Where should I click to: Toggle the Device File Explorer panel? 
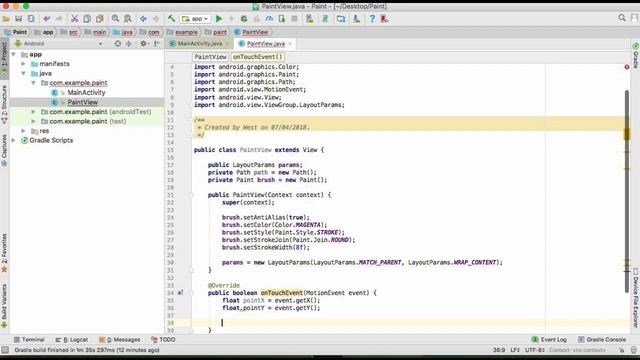(x=636, y=298)
